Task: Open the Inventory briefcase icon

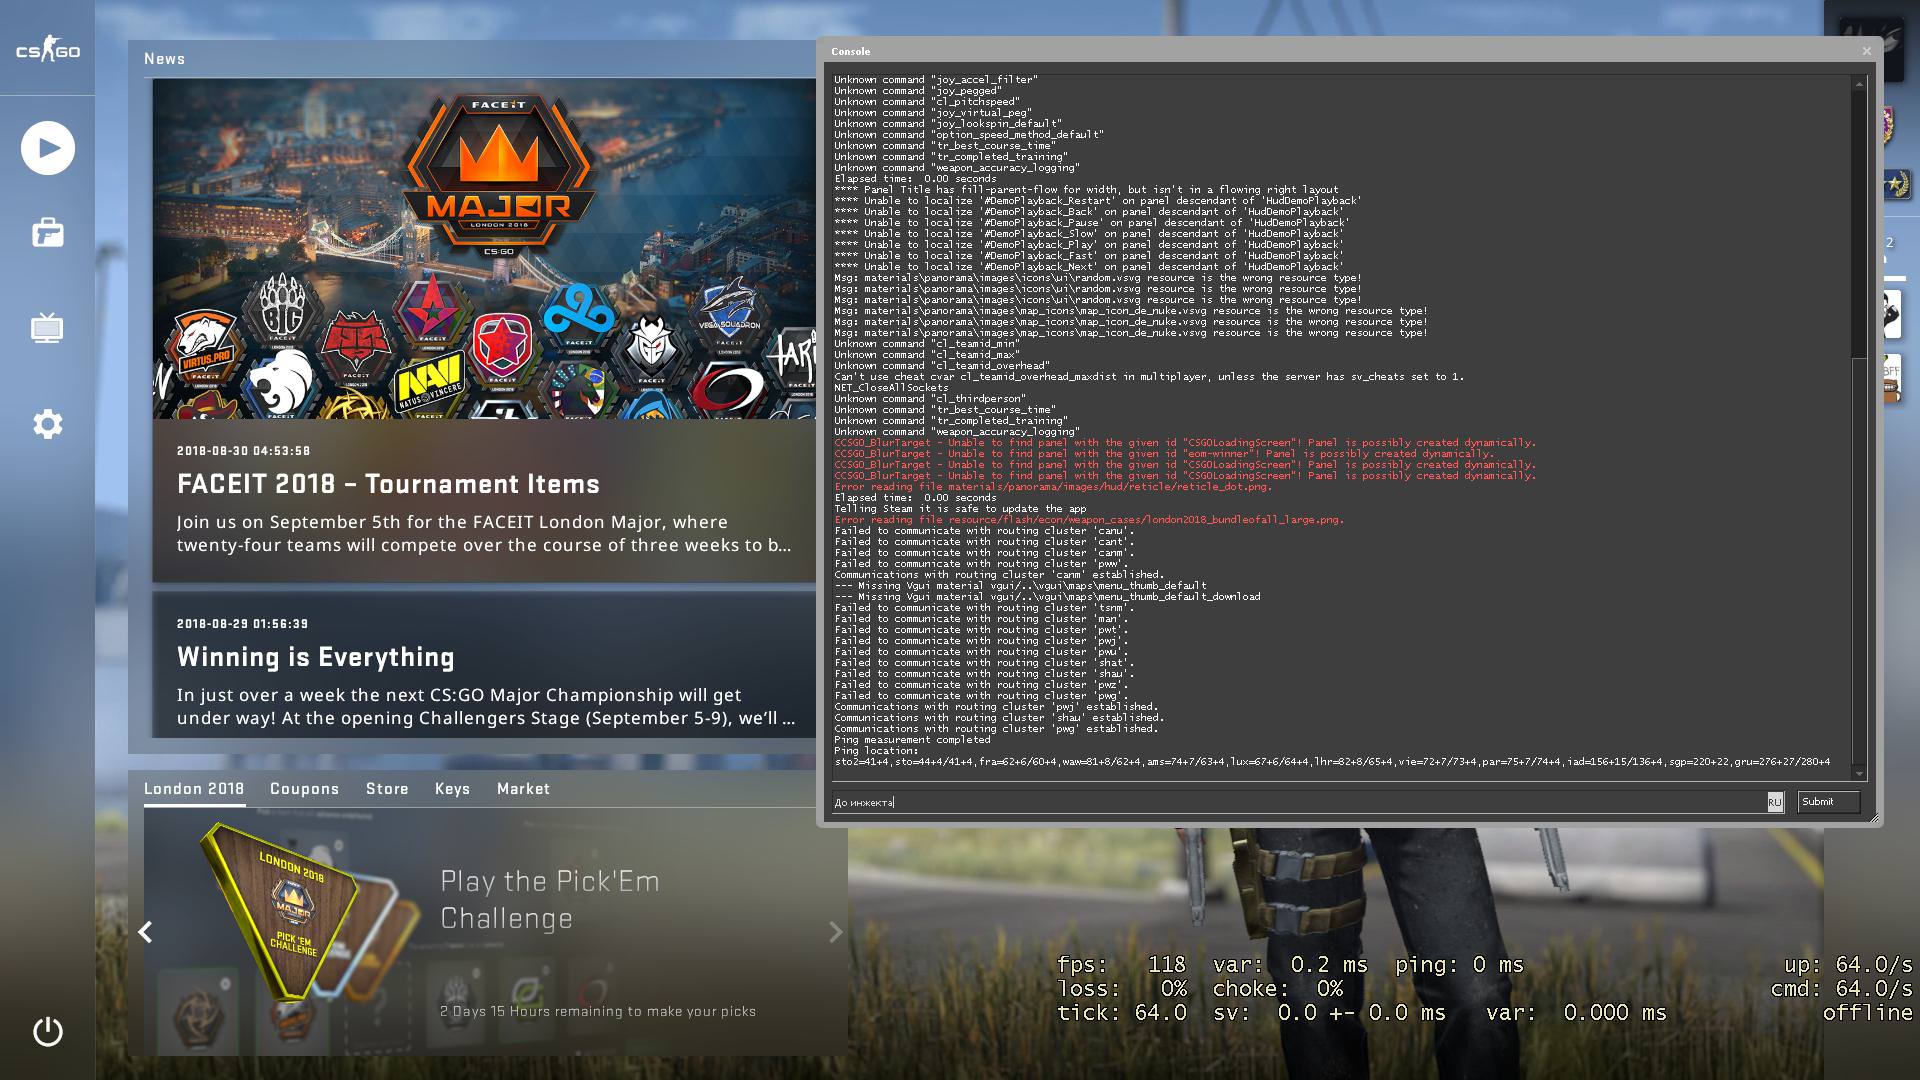Action: (x=48, y=234)
